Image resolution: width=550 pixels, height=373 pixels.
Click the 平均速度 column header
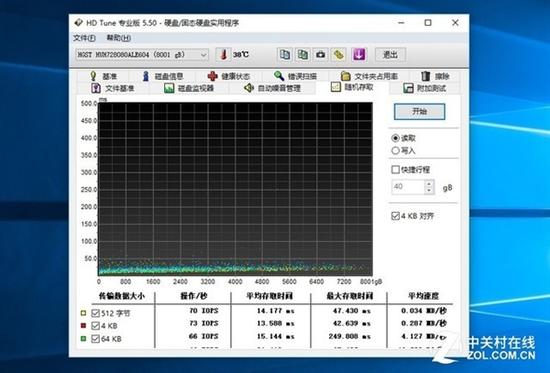[423, 296]
